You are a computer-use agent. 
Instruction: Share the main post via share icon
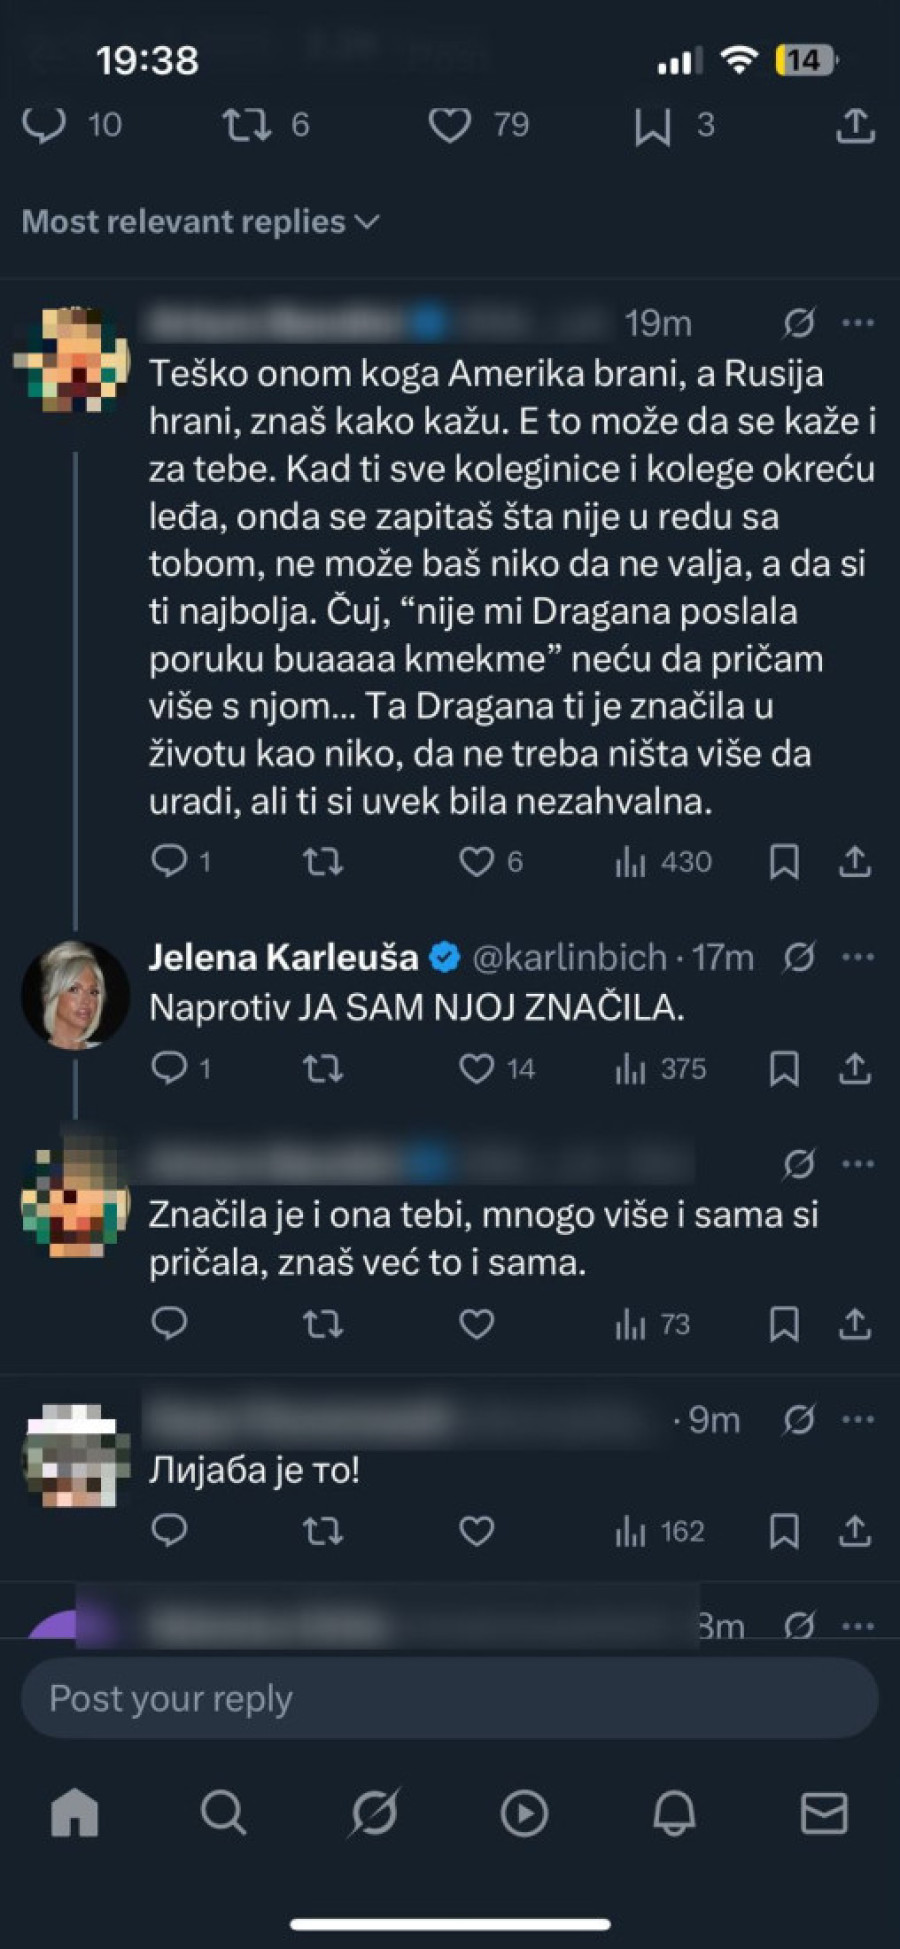tap(855, 125)
